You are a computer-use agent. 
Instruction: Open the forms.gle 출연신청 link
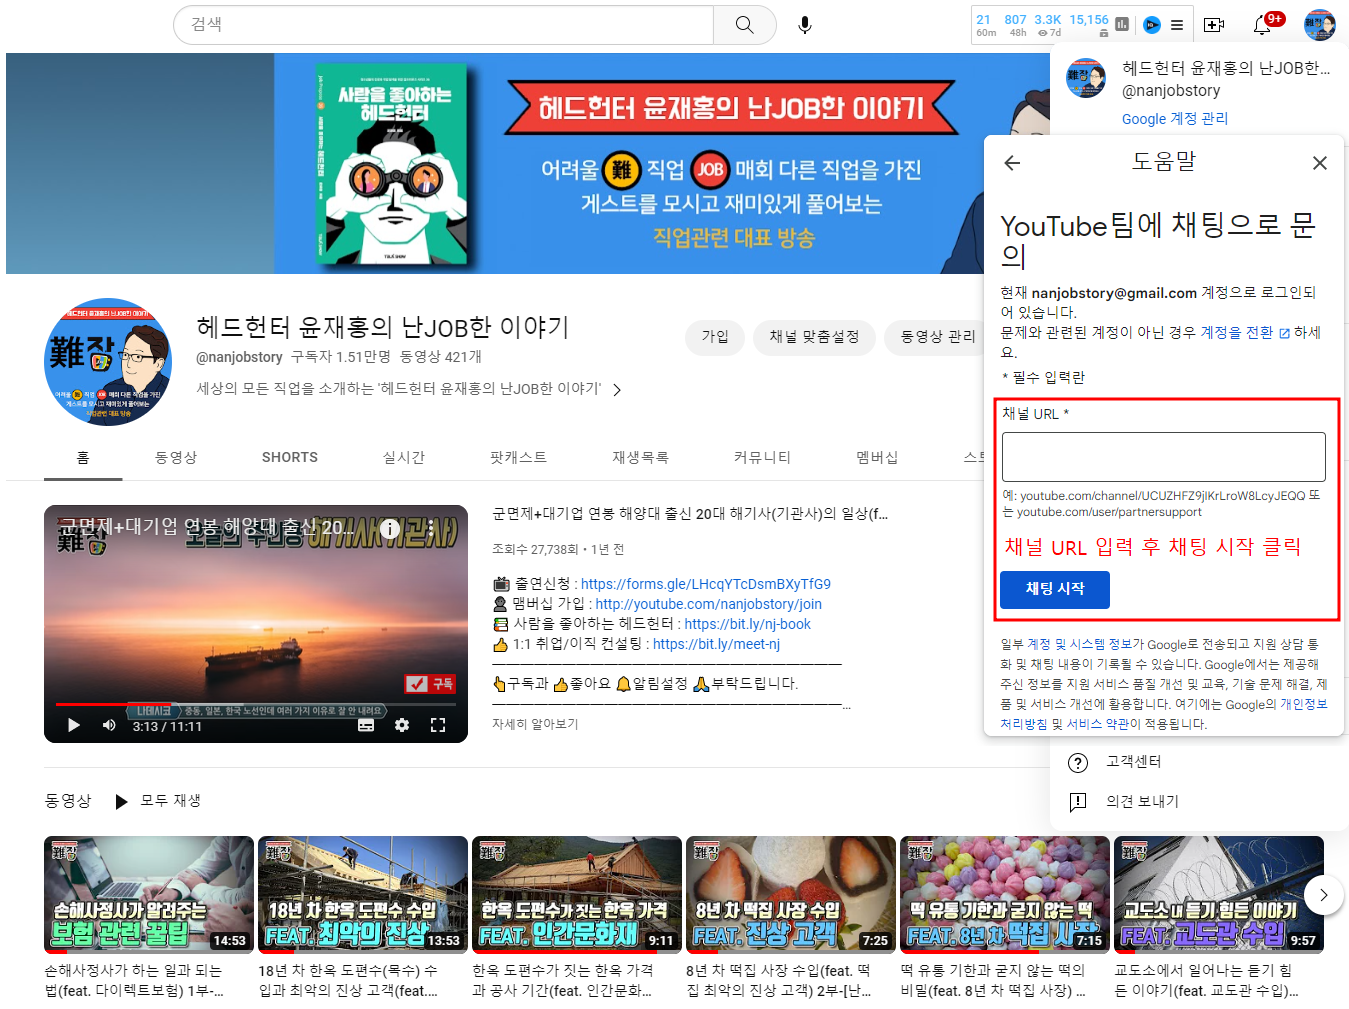706,584
